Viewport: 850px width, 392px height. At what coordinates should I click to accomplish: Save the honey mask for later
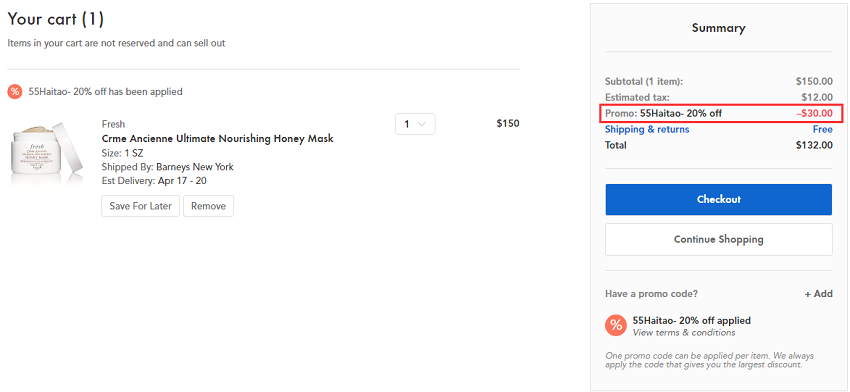click(140, 206)
